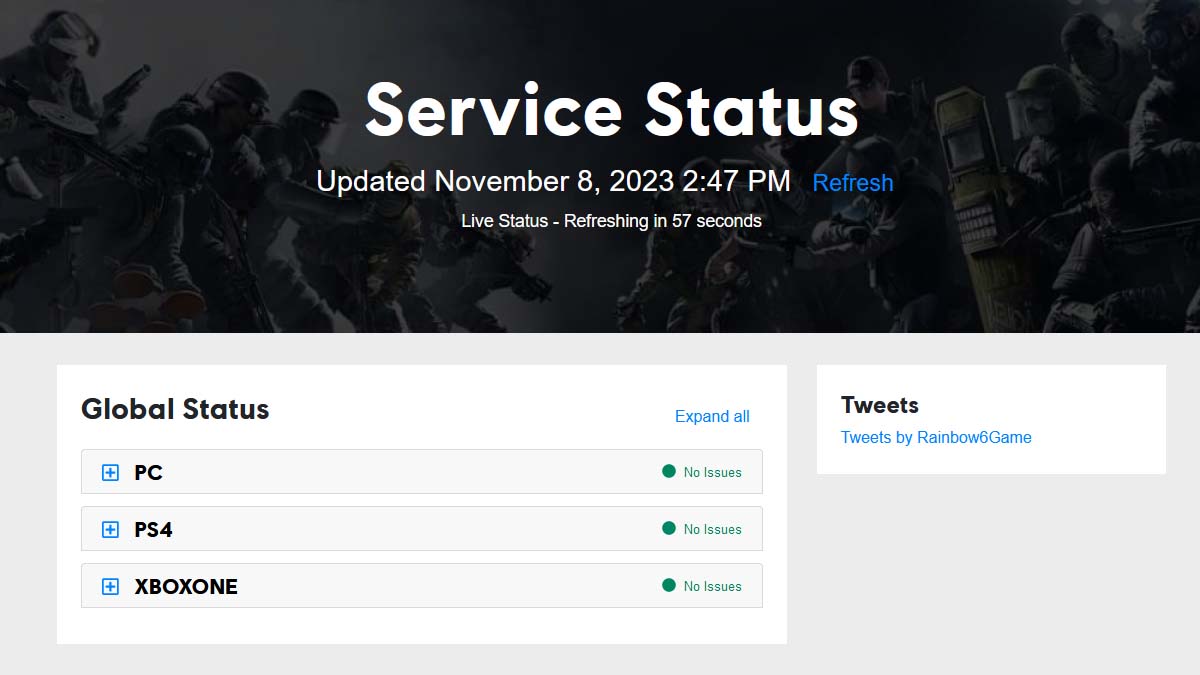Click the Refresh link

pos(852,183)
